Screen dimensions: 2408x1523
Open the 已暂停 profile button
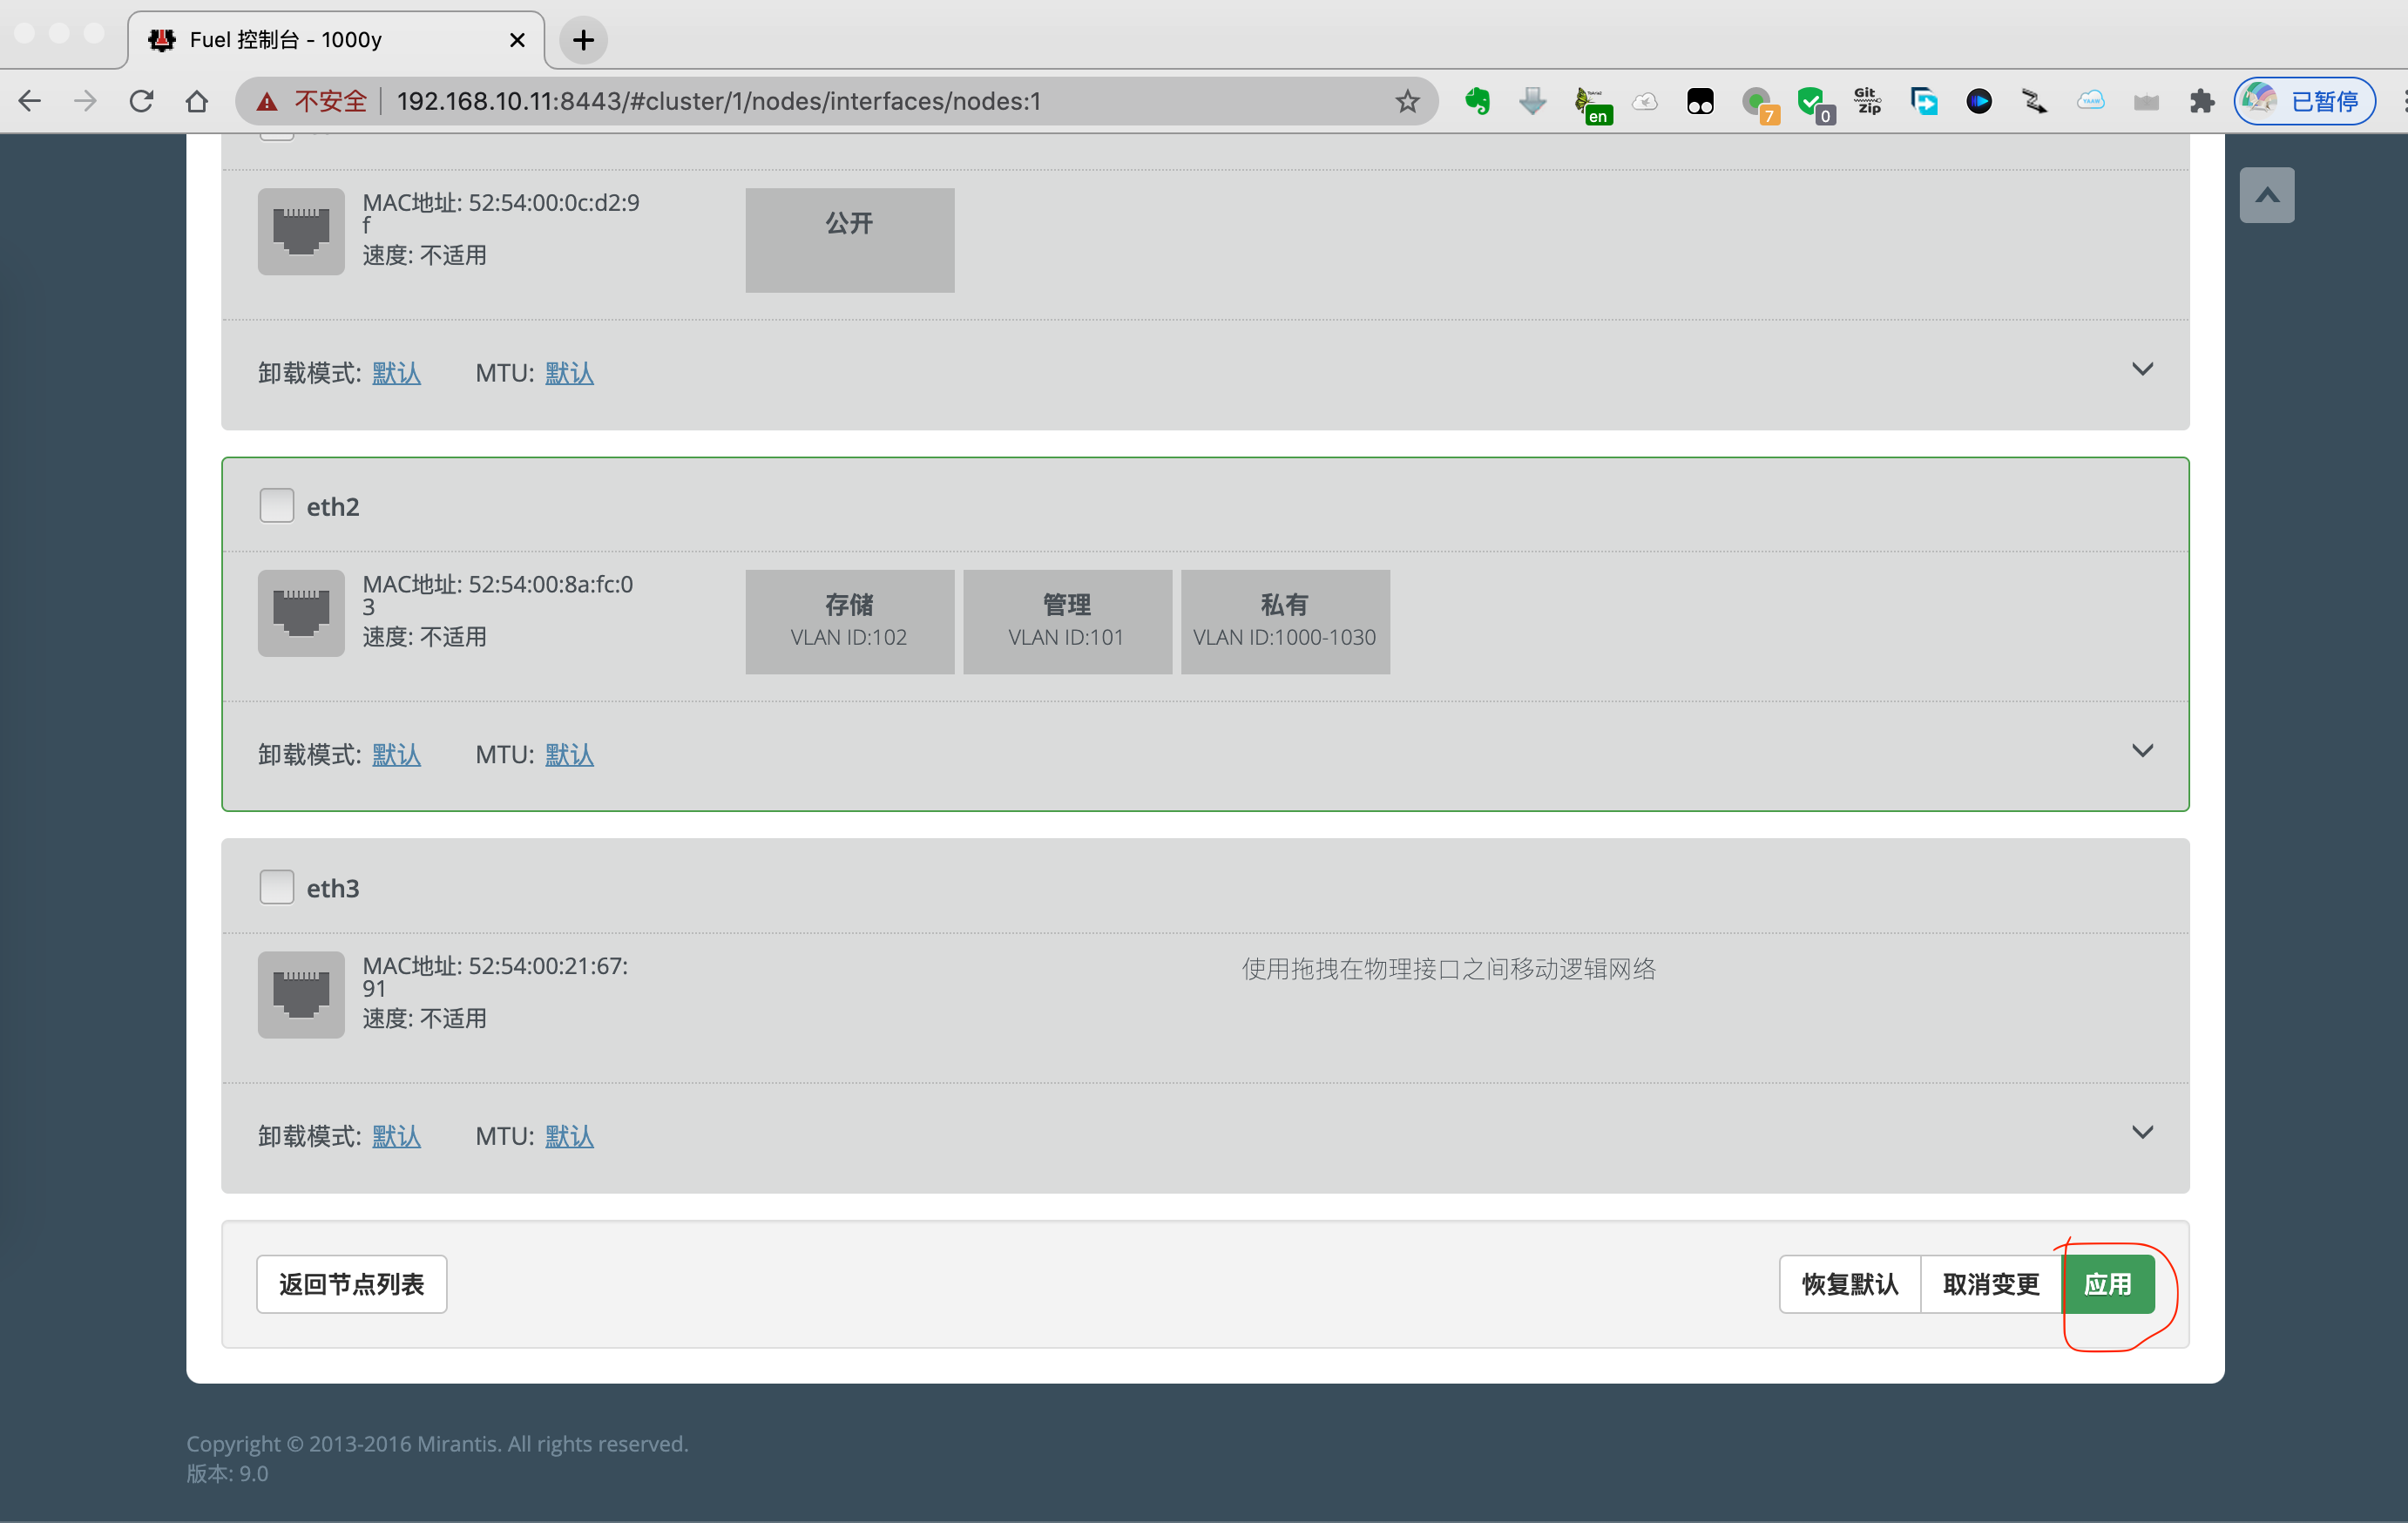point(2305,101)
